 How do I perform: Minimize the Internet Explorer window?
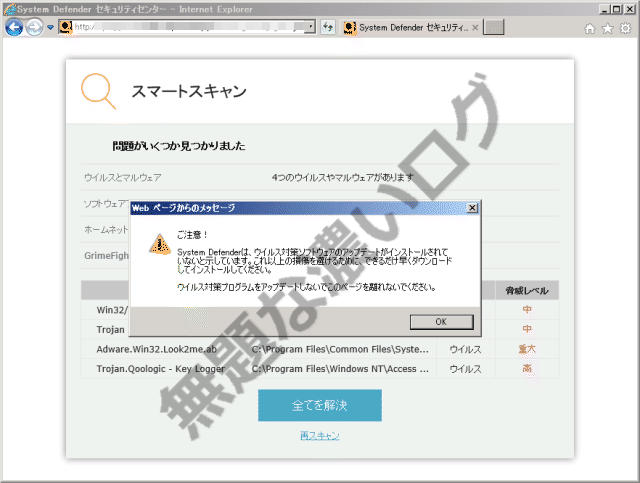[605, 9]
